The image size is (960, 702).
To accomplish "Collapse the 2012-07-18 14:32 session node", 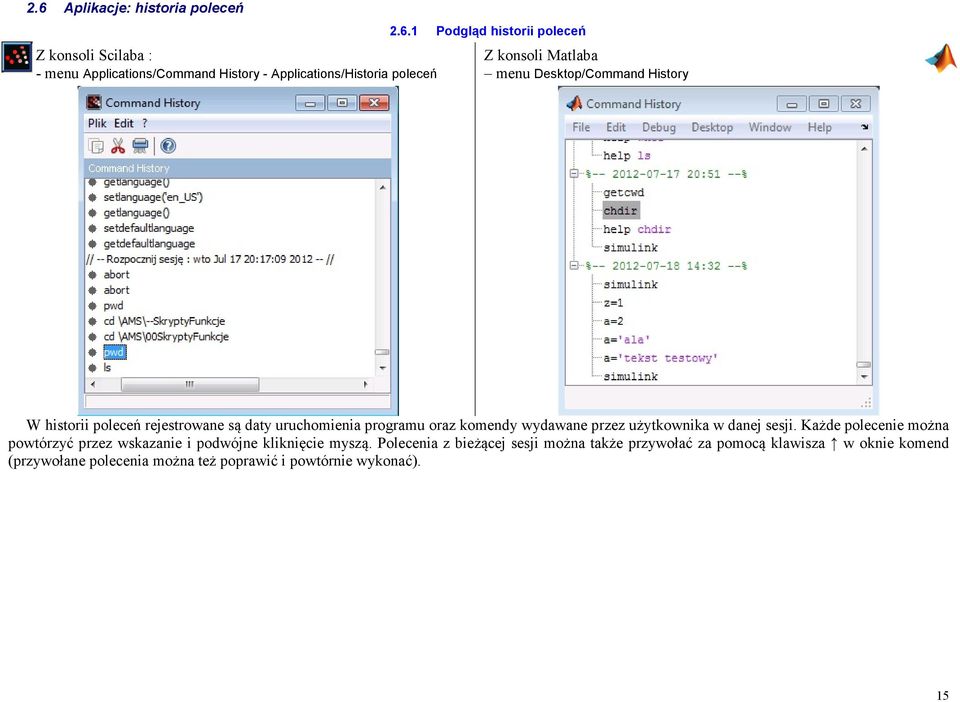I will click(574, 266).
